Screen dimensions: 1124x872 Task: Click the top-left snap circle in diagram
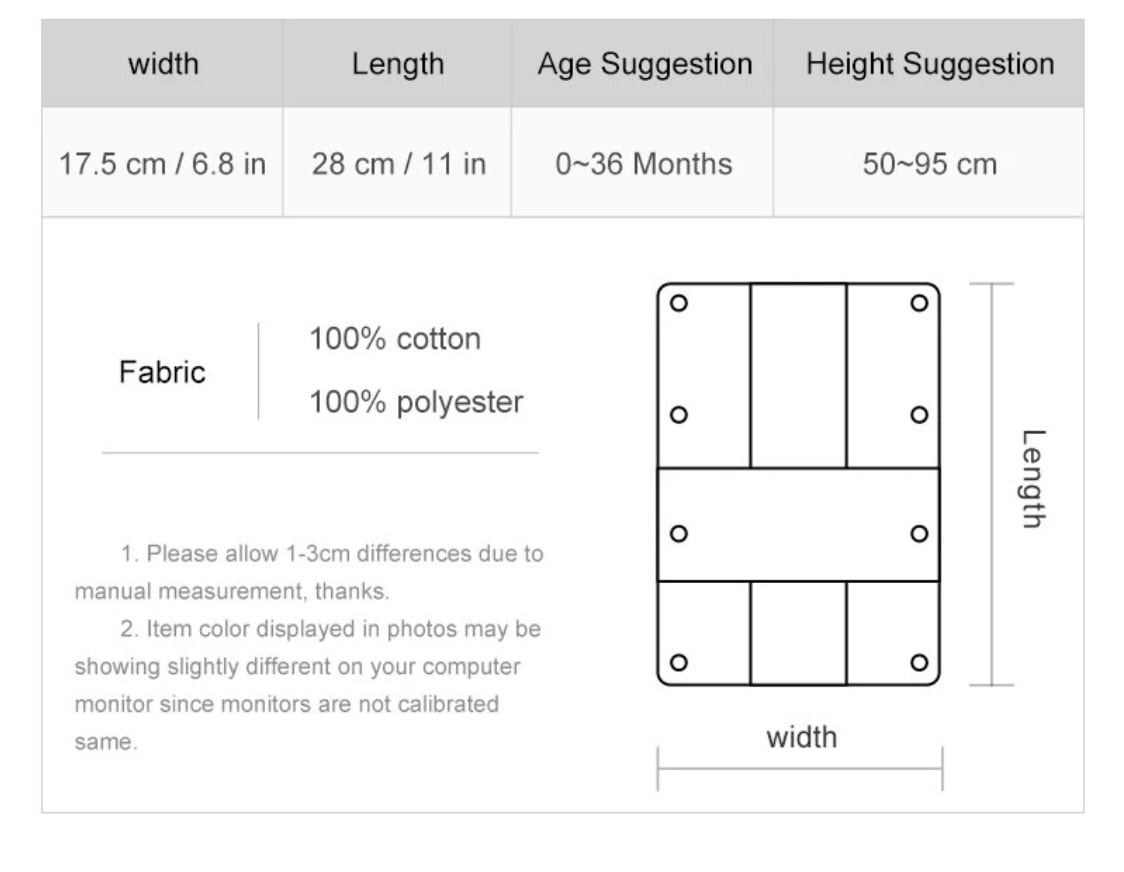[678, 303]
